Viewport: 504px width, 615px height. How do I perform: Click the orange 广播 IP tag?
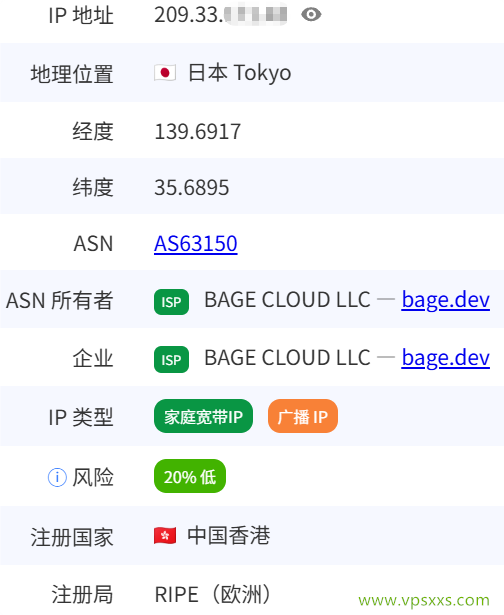pyautogui.click(x=303, y=417)
